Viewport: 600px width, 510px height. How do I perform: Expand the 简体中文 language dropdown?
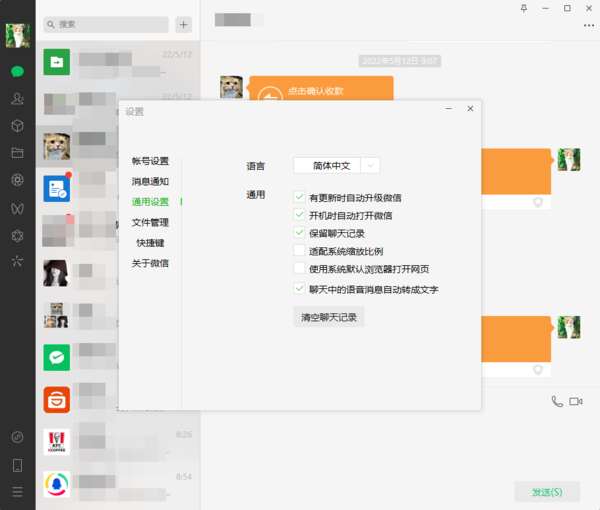click(370, 165)
